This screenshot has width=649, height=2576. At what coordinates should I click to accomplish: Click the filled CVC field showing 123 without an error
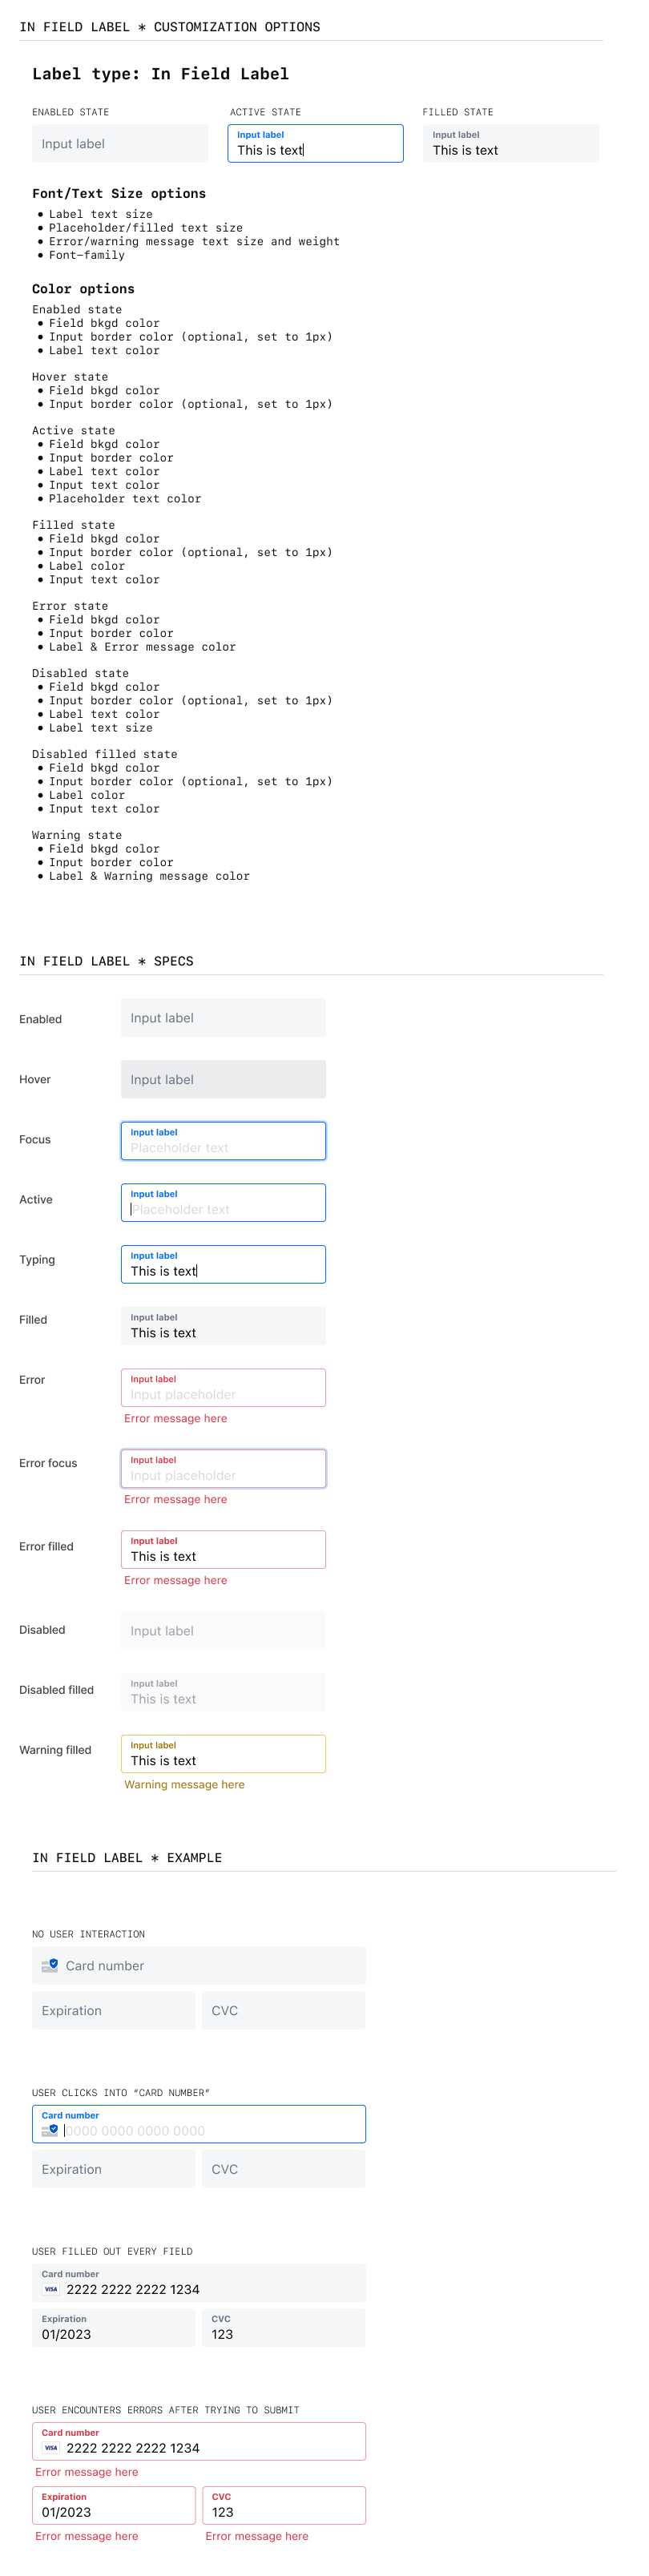(284, 2327)
